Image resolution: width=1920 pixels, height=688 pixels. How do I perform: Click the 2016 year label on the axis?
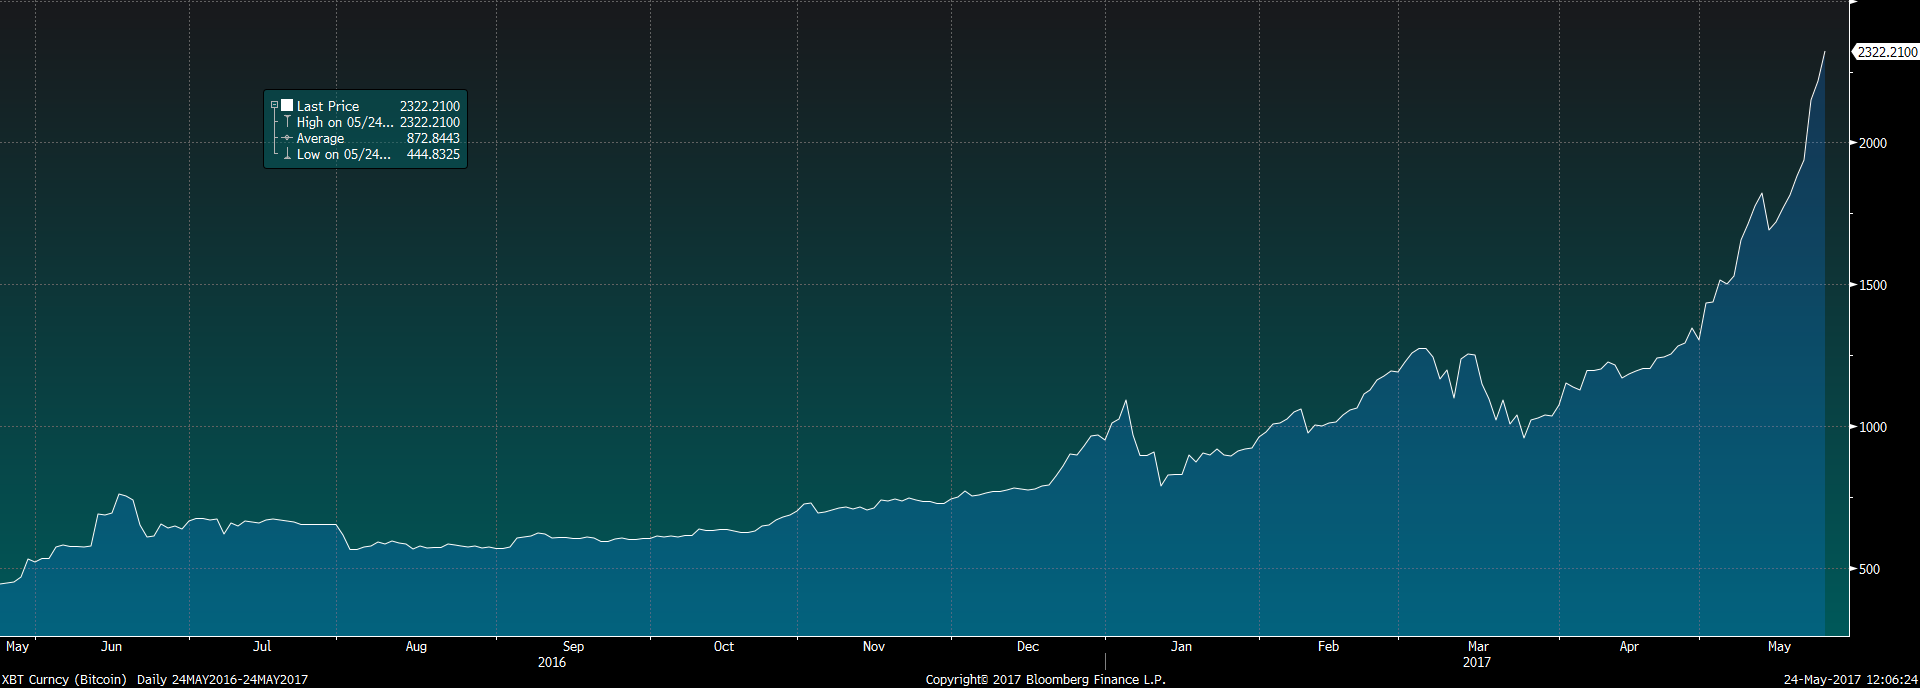551,662
